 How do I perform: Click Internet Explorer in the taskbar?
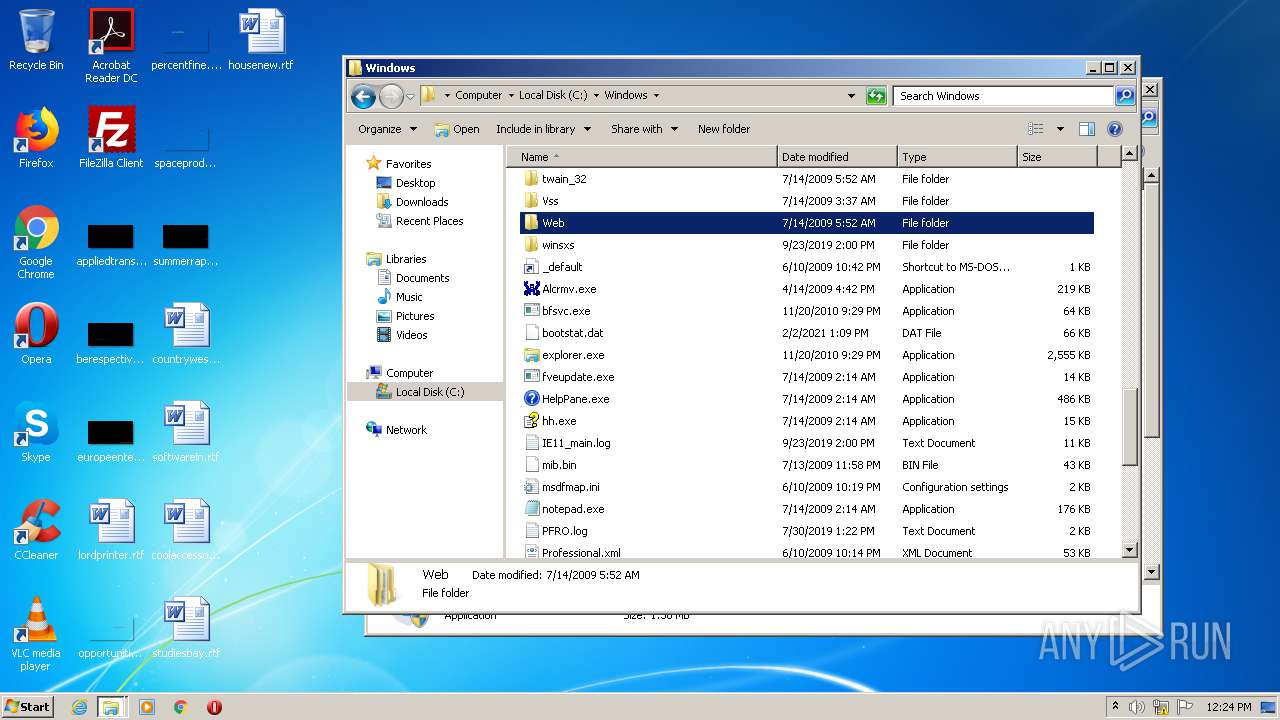[79, 707]
